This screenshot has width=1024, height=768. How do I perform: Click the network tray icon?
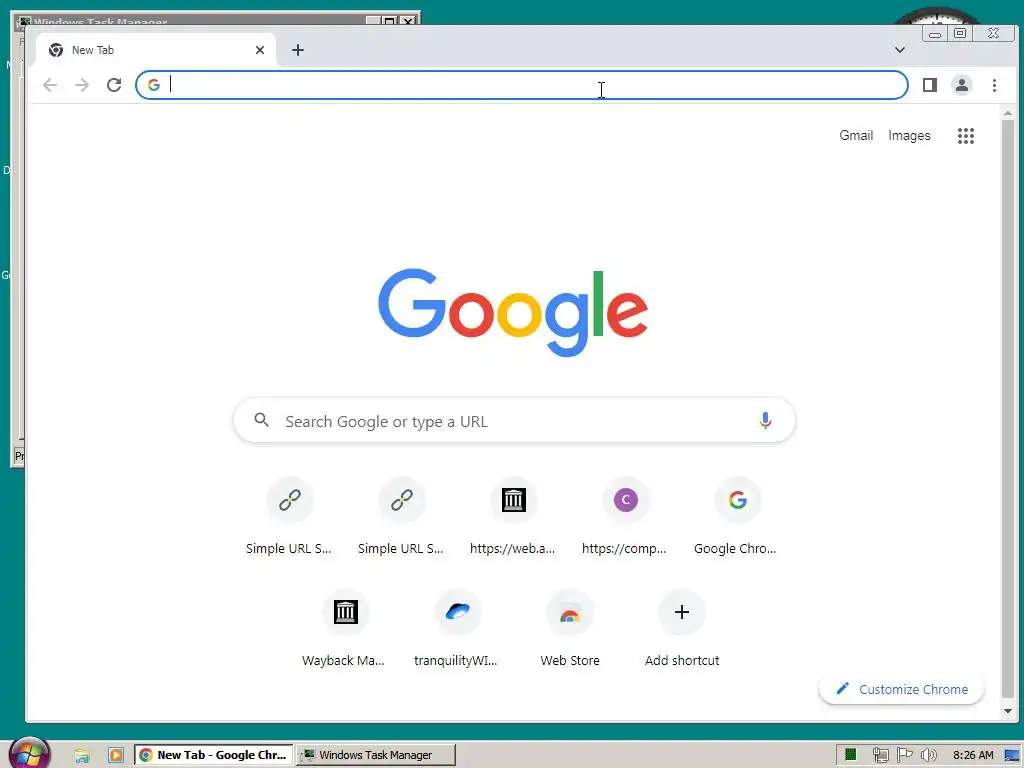coord(880,755)
